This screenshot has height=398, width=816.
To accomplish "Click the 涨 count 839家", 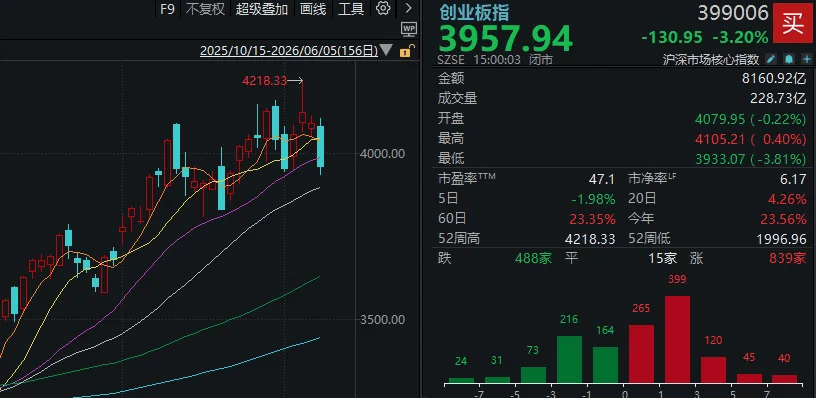I will point(787,258).
